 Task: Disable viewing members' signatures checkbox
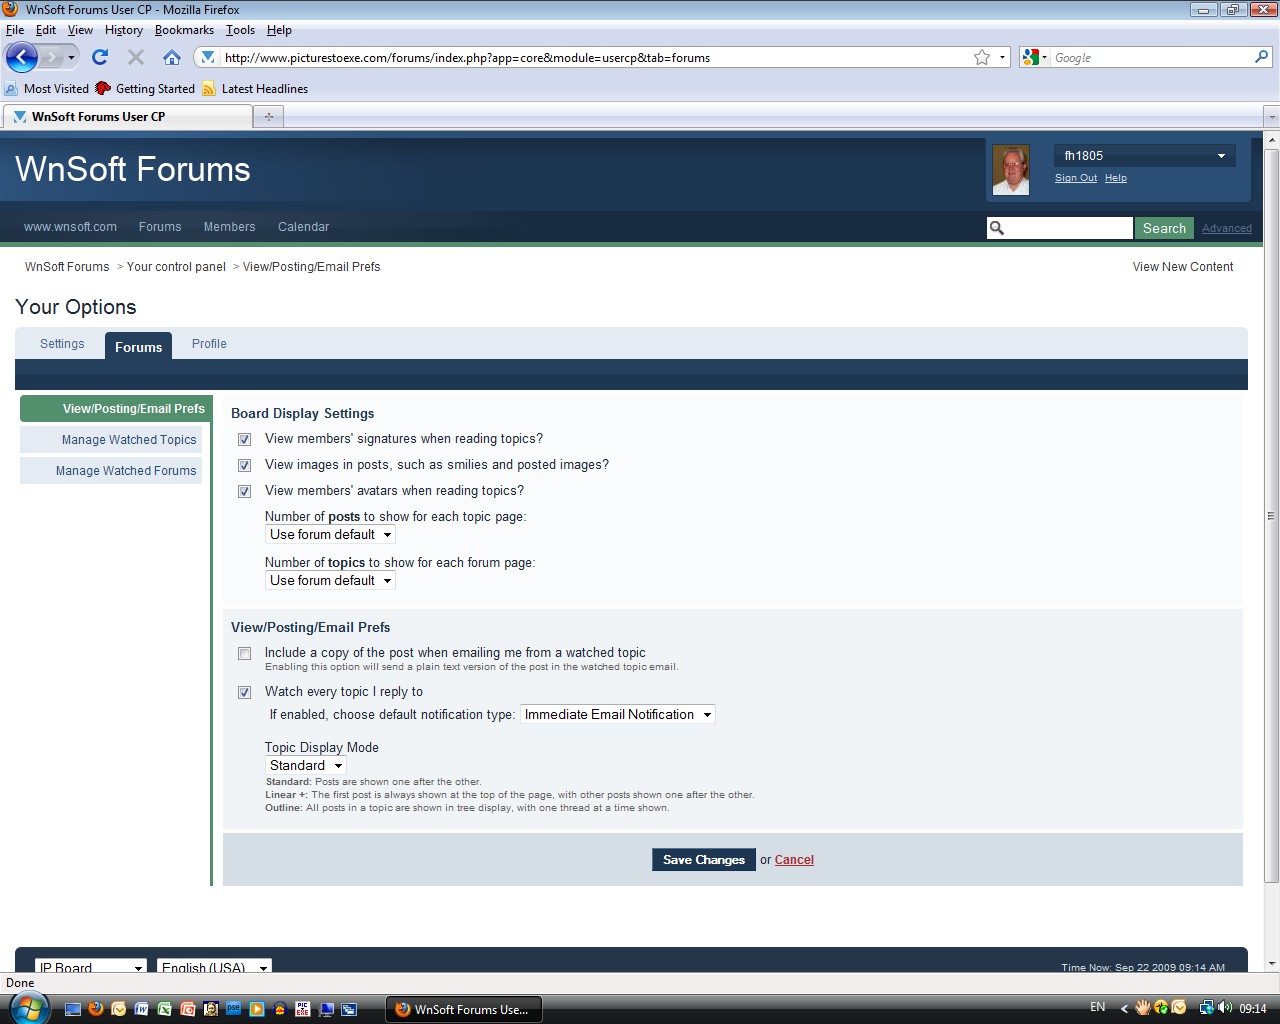pyautogui.click(x=244, y=440)
